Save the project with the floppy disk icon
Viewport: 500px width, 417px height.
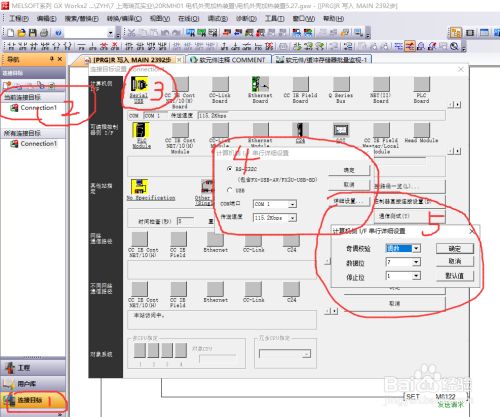[32, 33]
